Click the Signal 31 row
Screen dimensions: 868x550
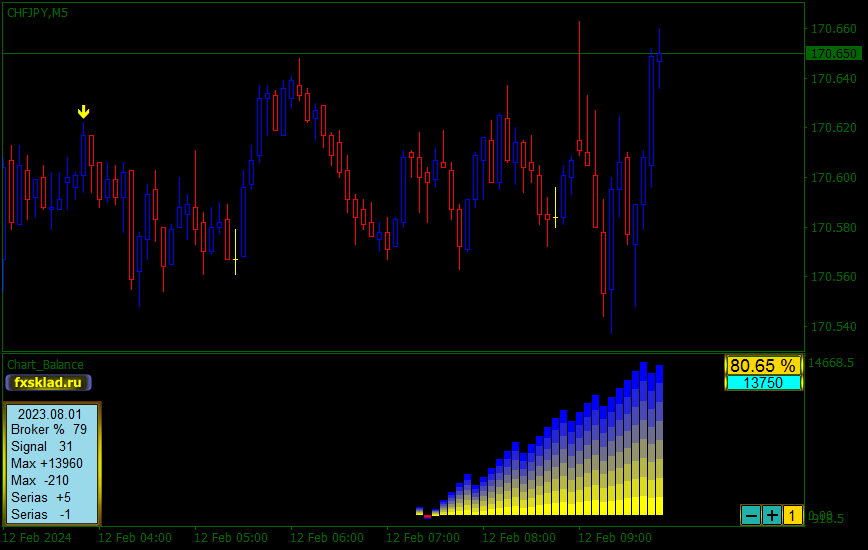[42, 447]
